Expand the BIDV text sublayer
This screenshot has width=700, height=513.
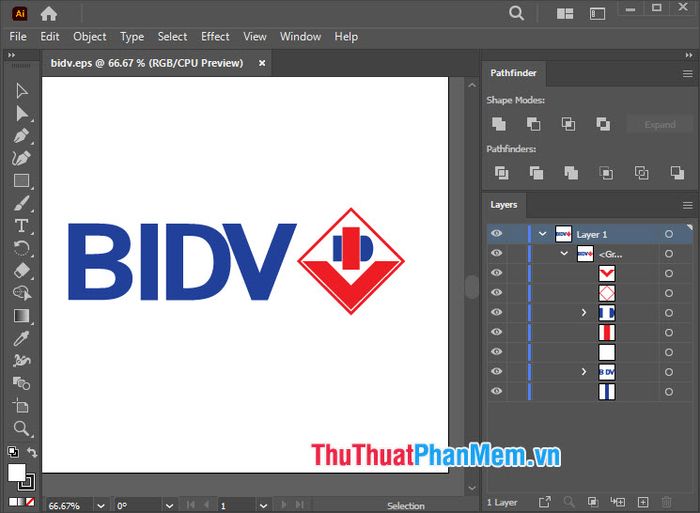[583, 371]
